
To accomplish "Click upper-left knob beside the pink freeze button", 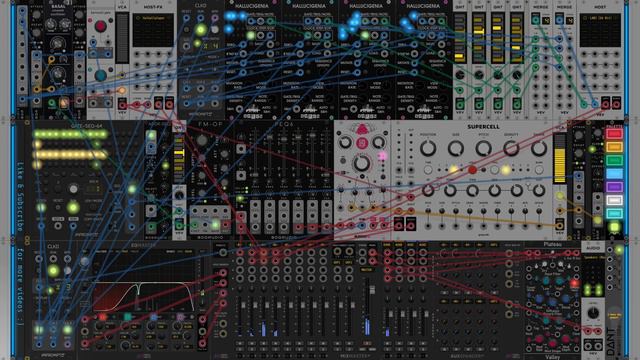I will click(x=345, y=143).
